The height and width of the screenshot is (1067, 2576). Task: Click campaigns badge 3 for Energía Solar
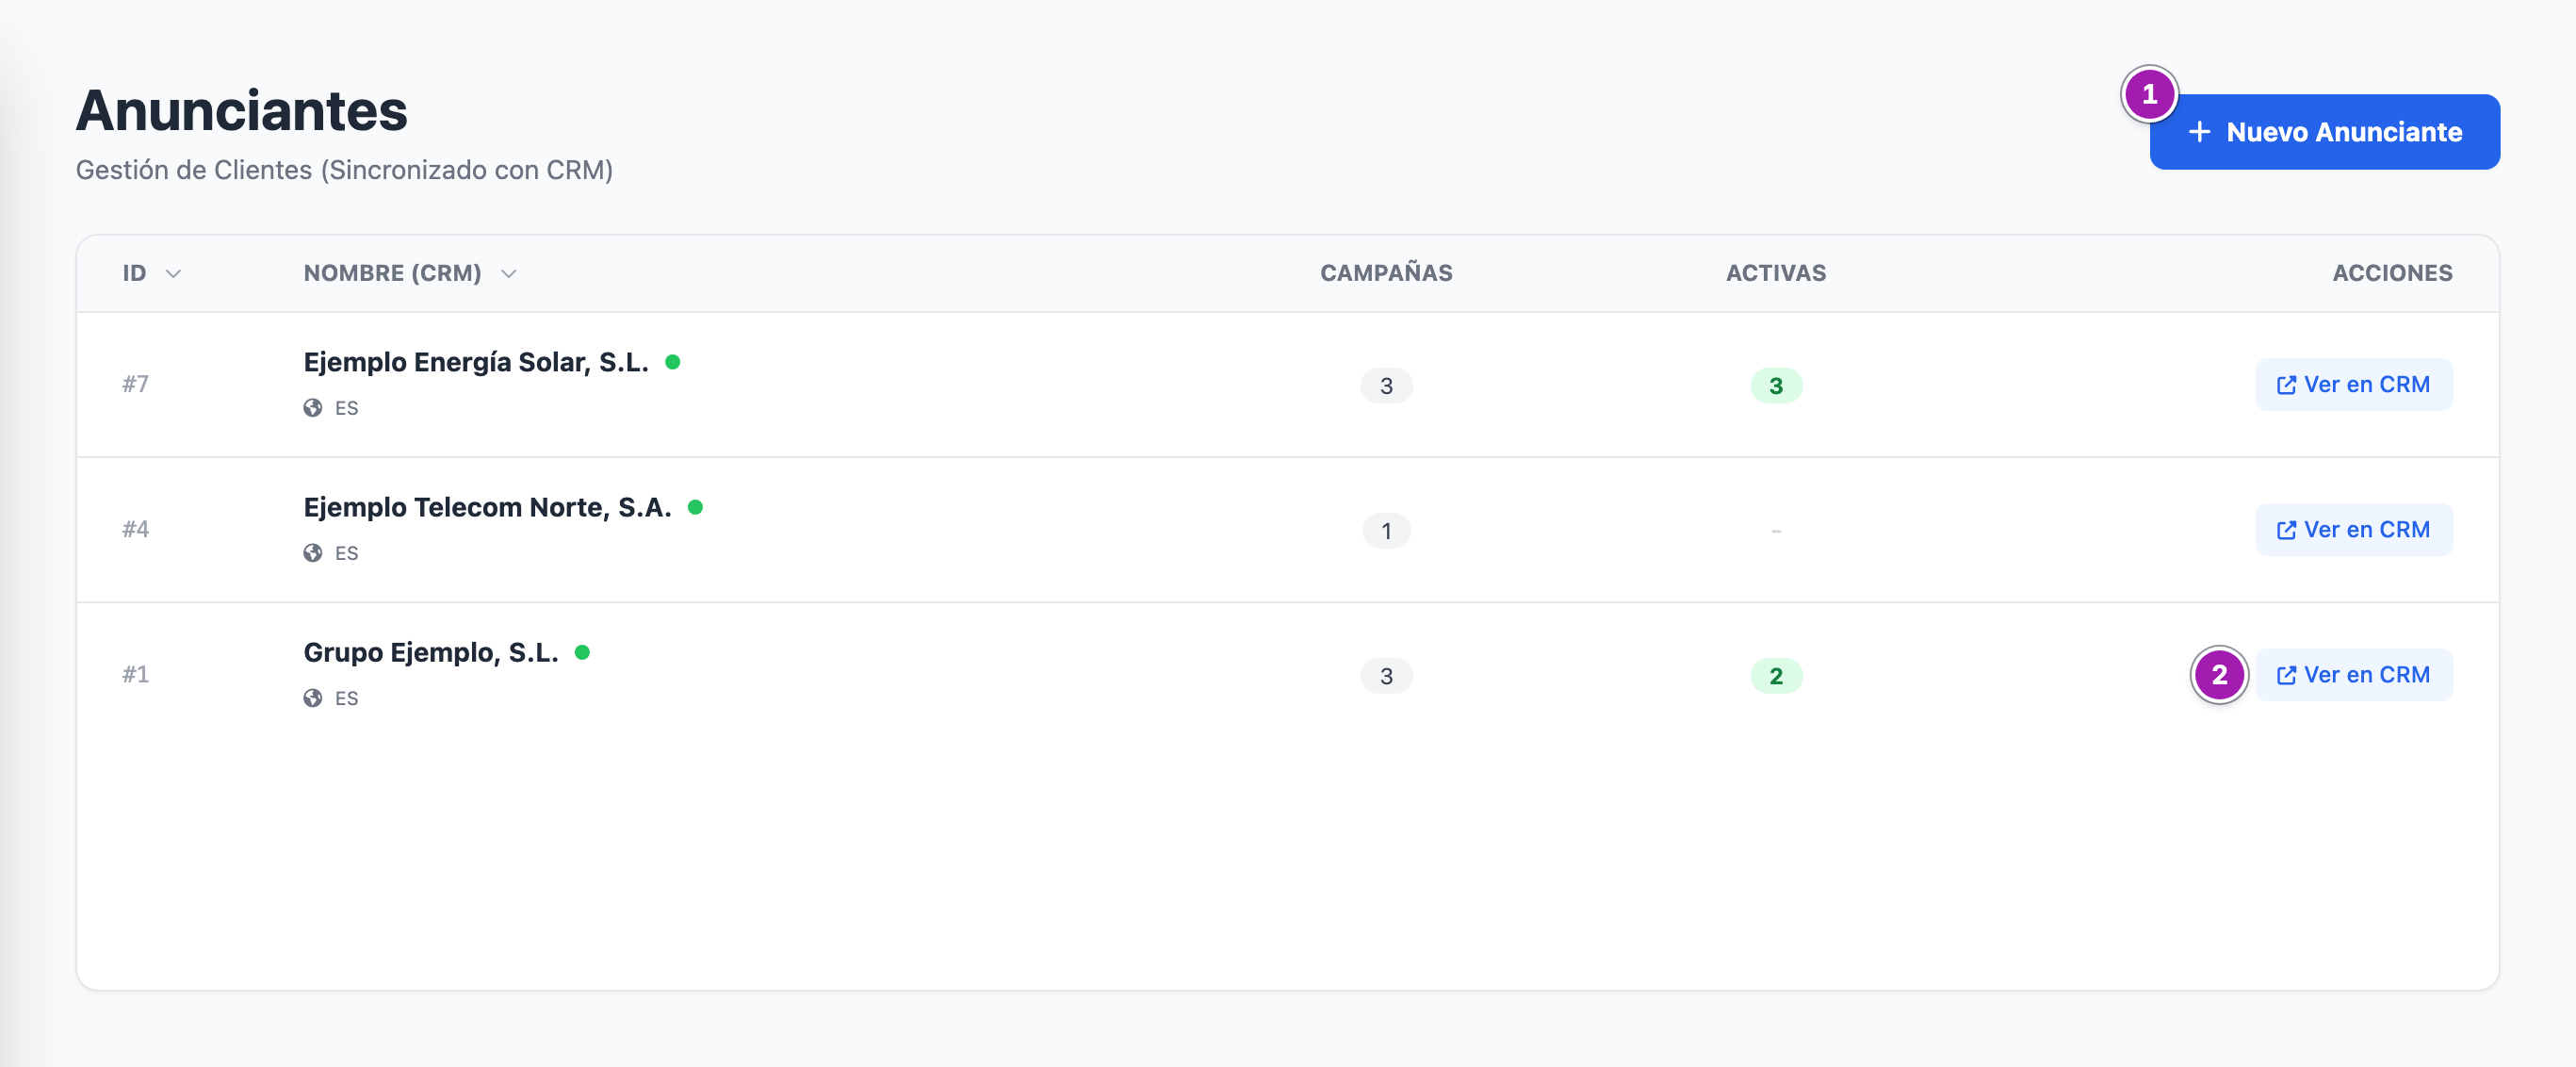coord(1386,386)
